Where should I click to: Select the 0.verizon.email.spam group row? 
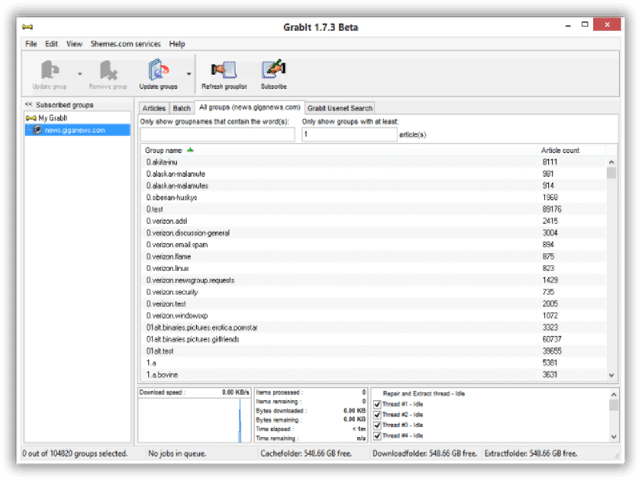373,245
